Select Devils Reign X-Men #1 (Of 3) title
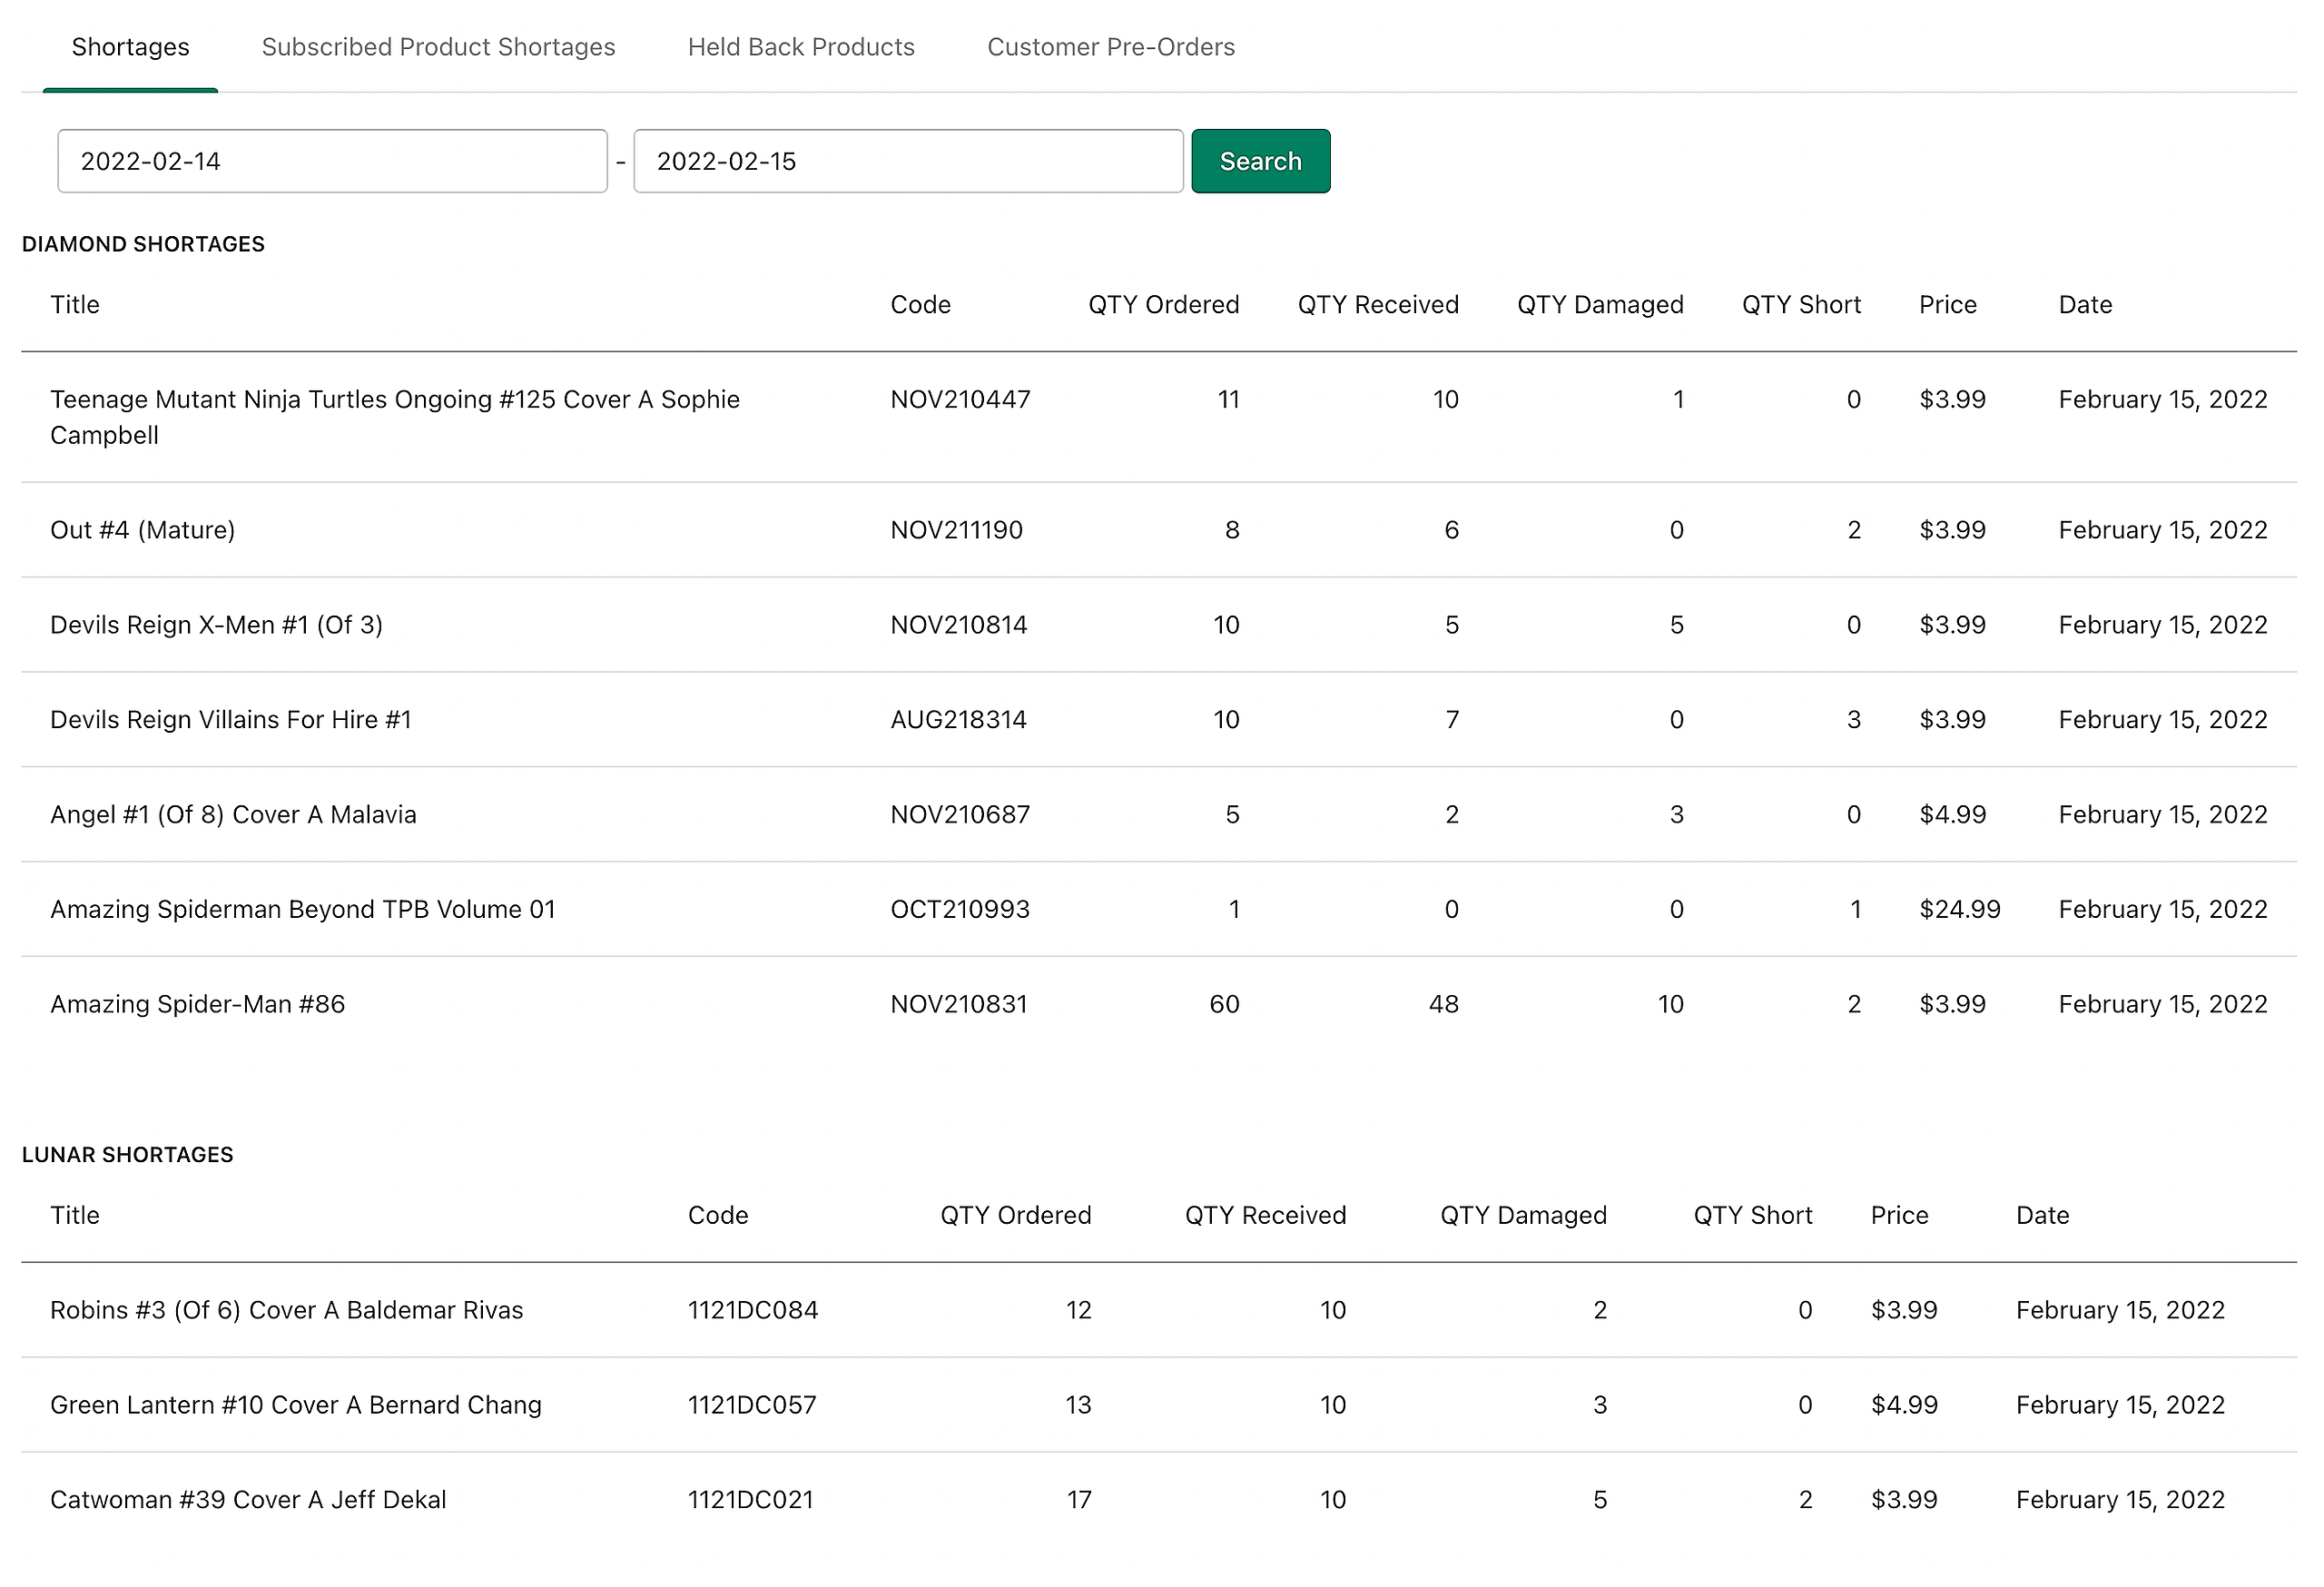Screen dimensions: 2324x1587 click(x=217, y=625)
